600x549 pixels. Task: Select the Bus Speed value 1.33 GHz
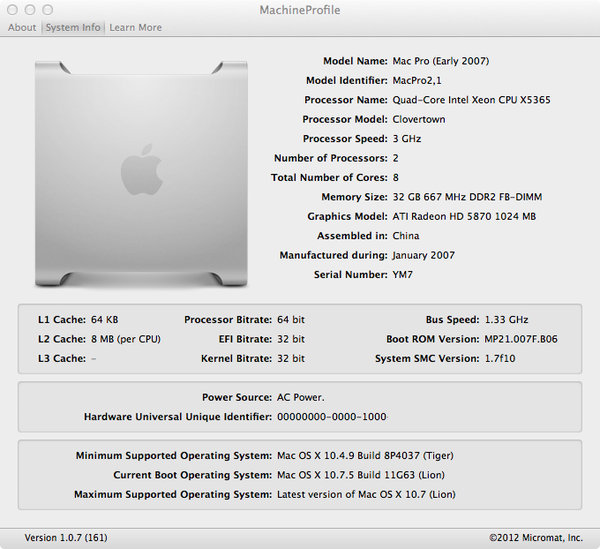coord(506,320)
